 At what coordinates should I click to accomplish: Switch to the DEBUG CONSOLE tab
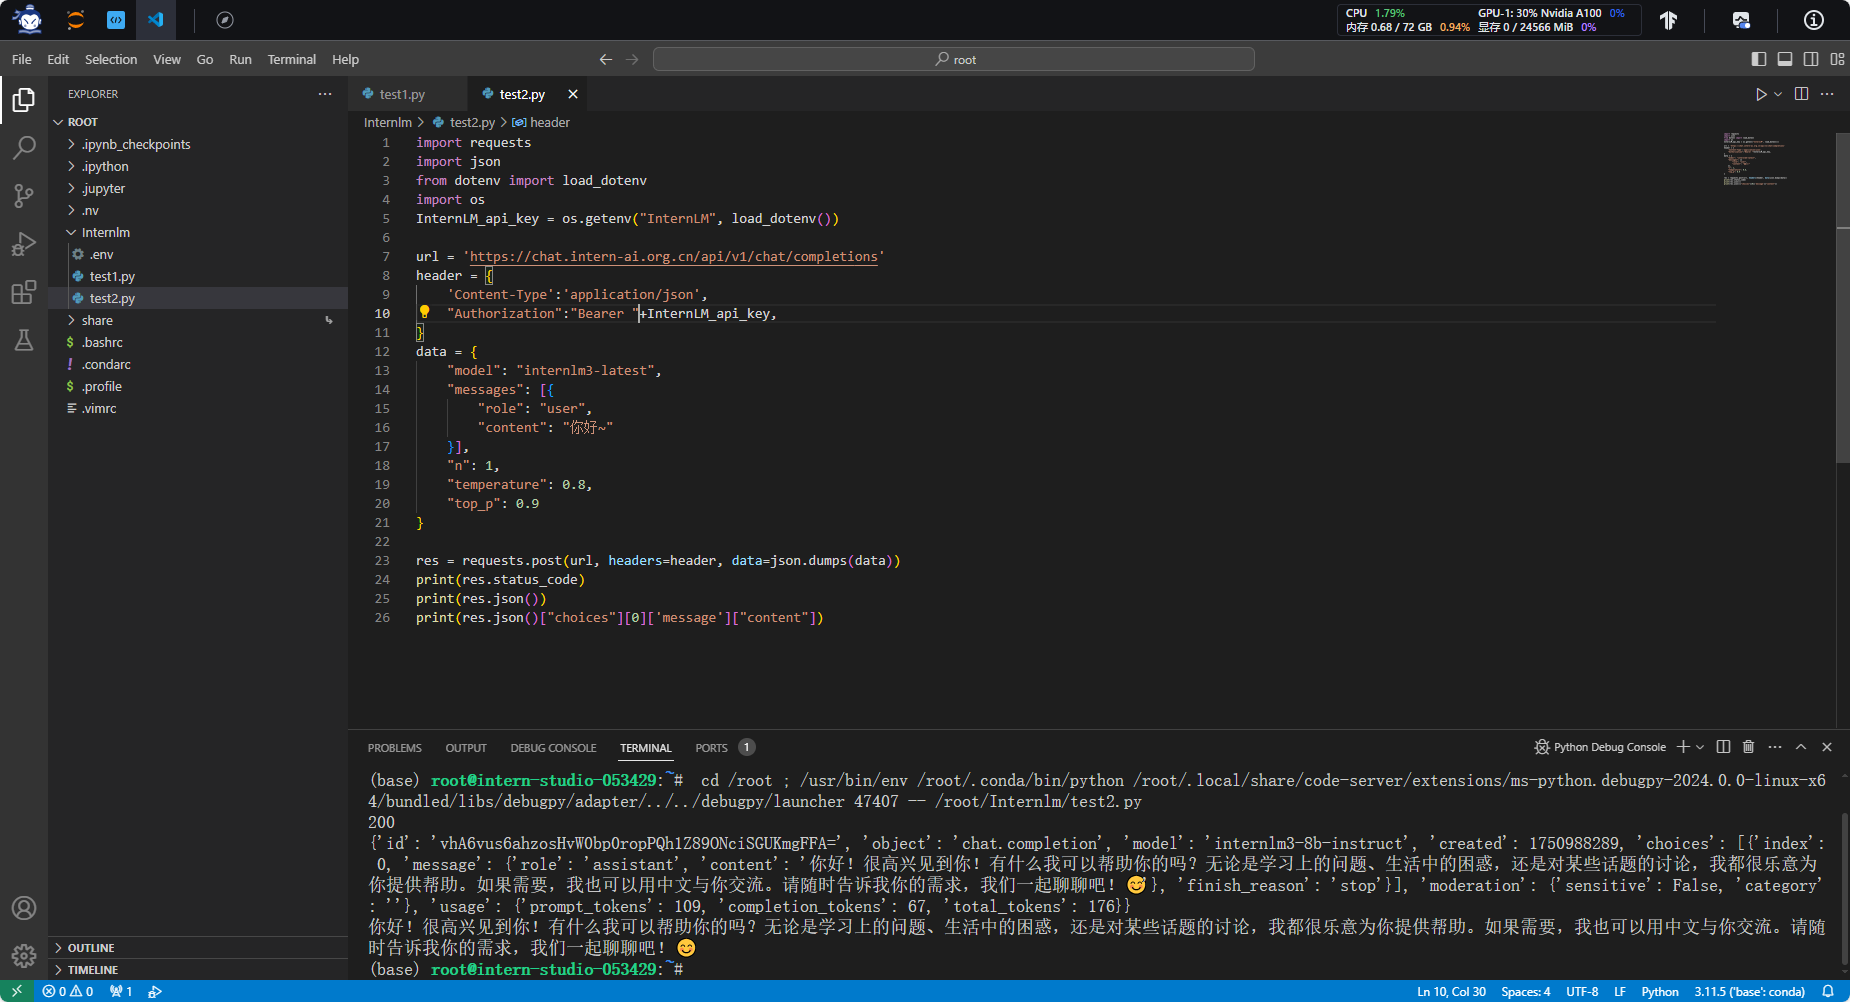click(x=553, y=748)
